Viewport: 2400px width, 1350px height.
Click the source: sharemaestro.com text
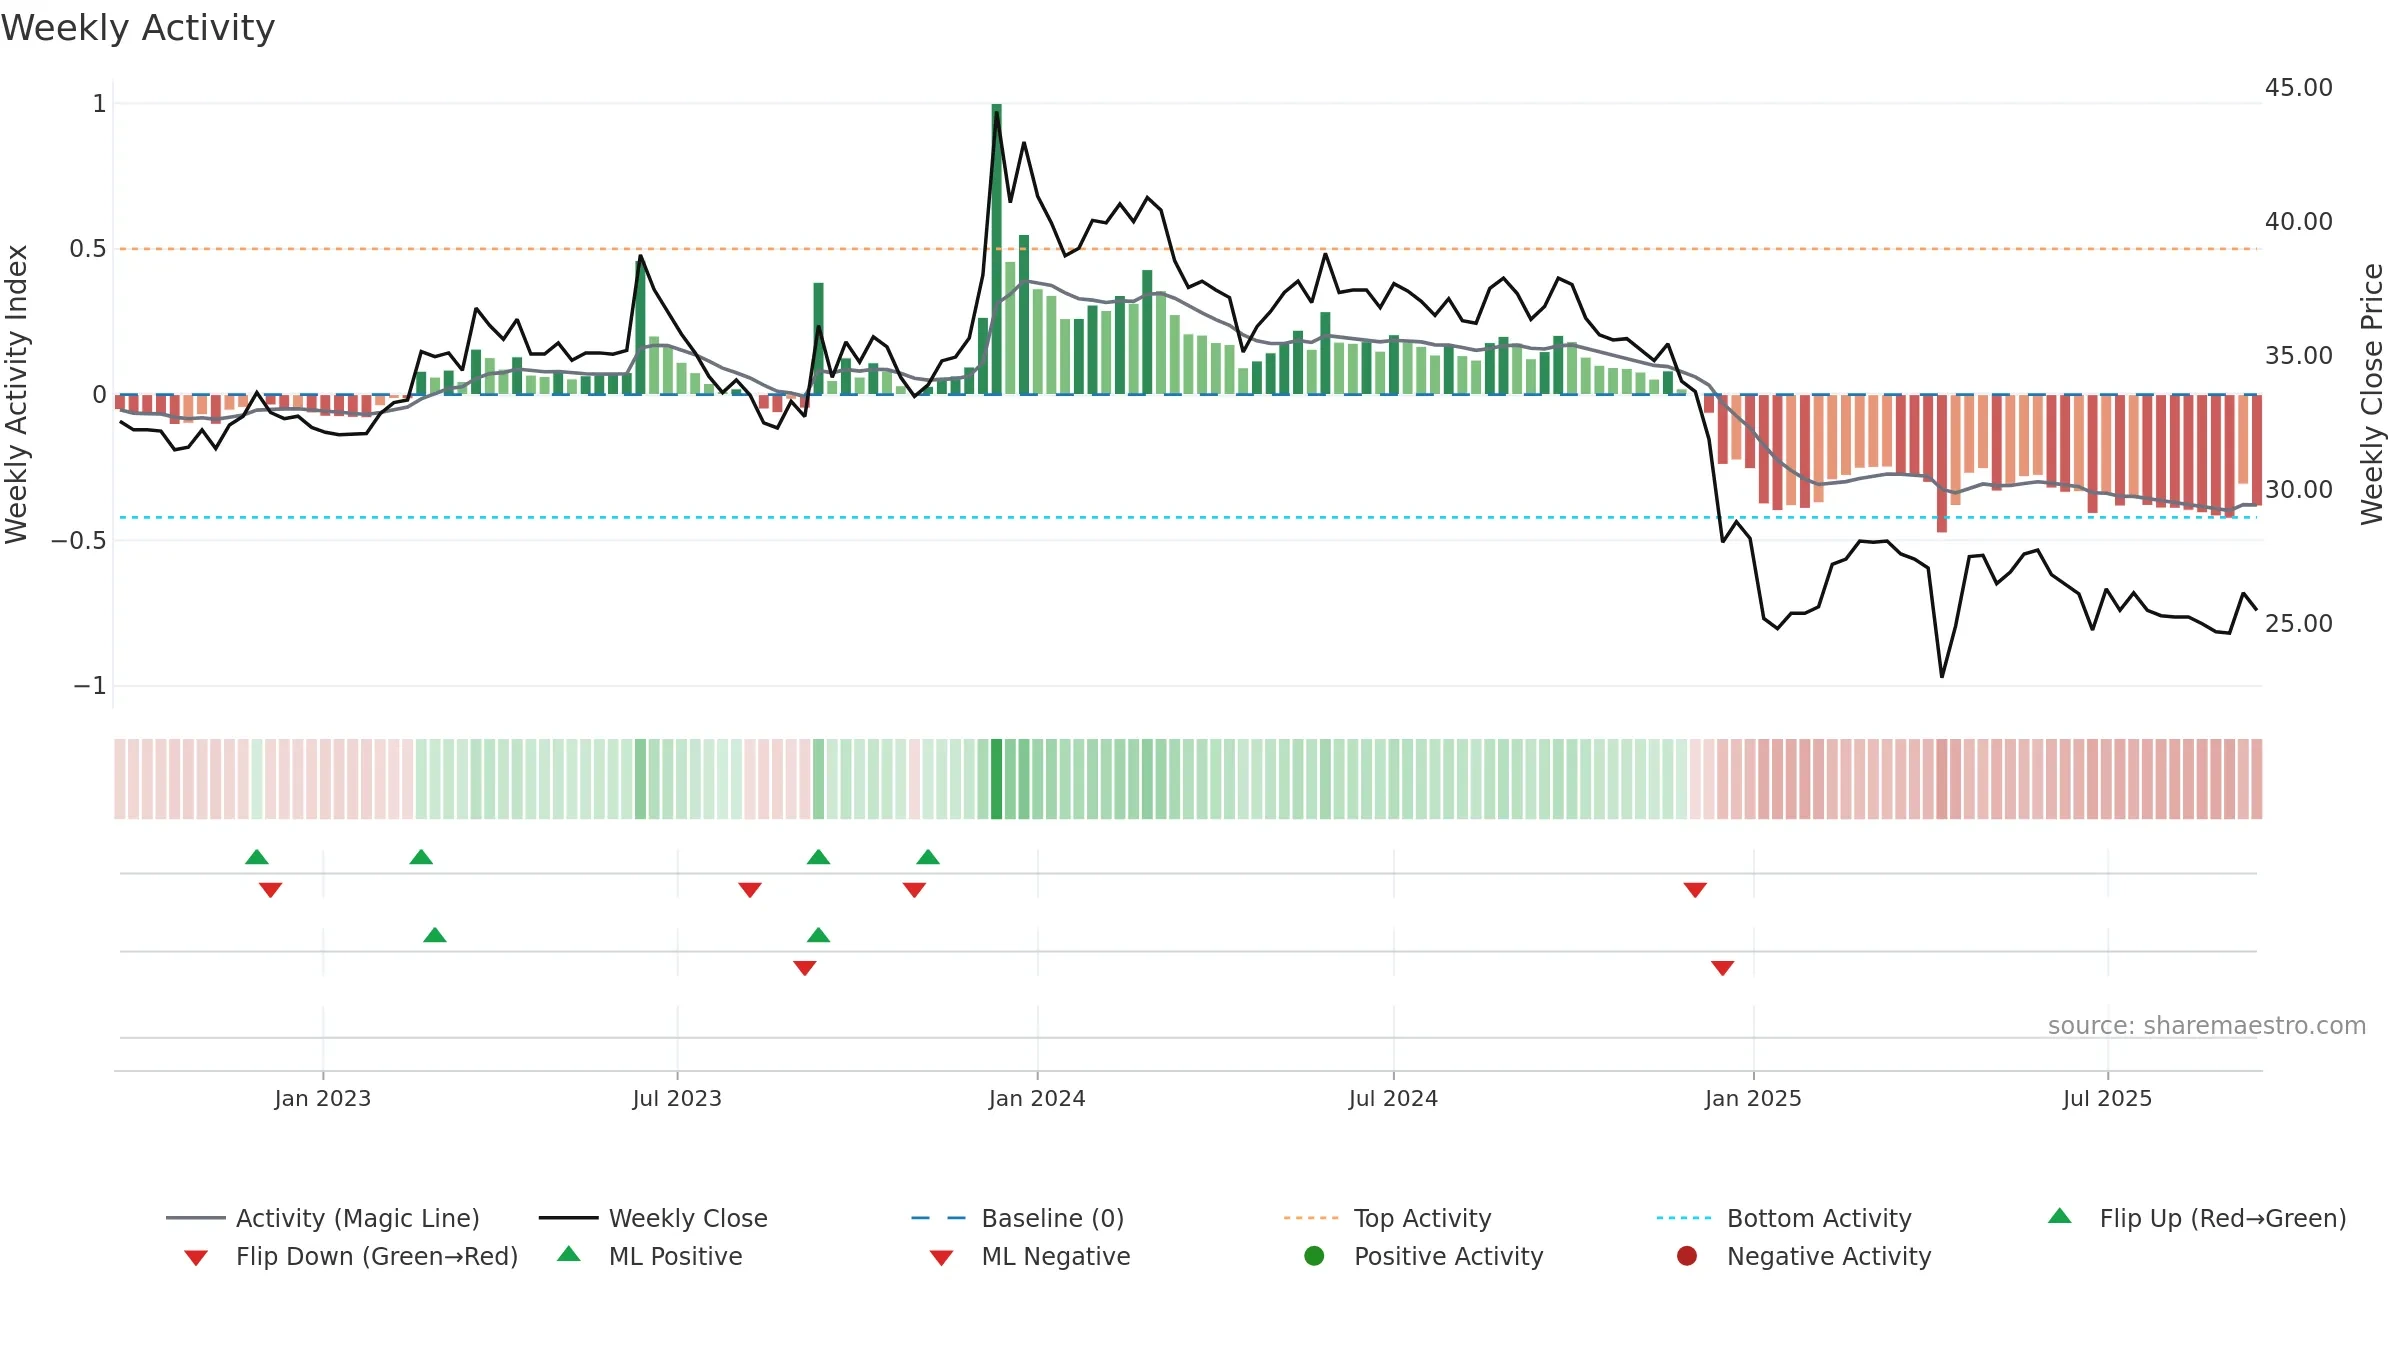click(2207, 1025)
